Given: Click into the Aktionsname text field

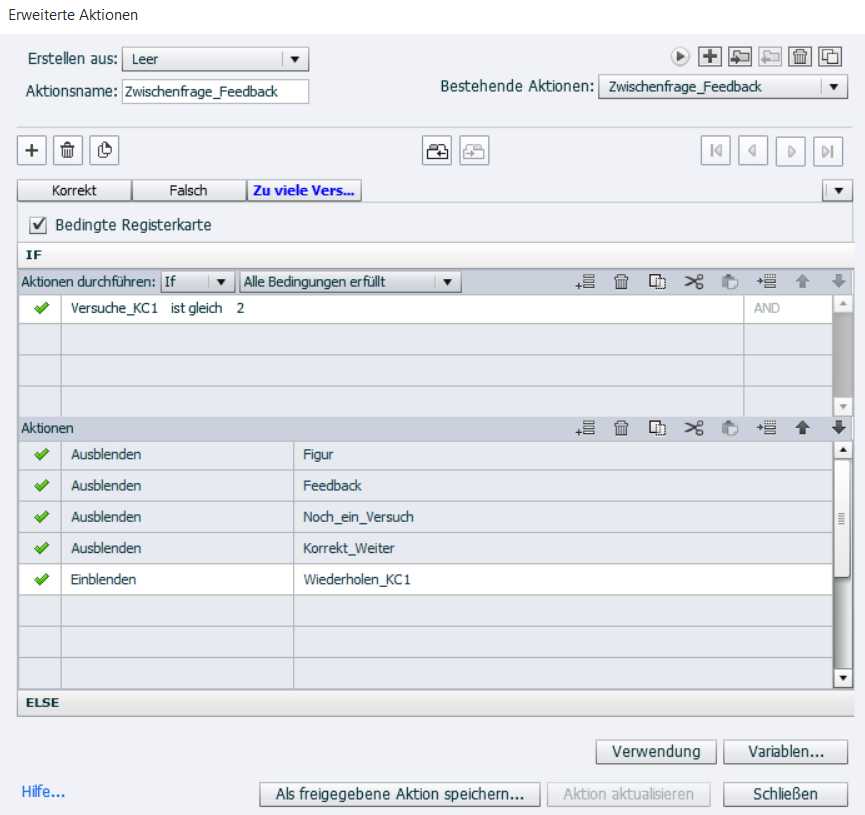Looking at the screenshot, I should coord(215,92).
